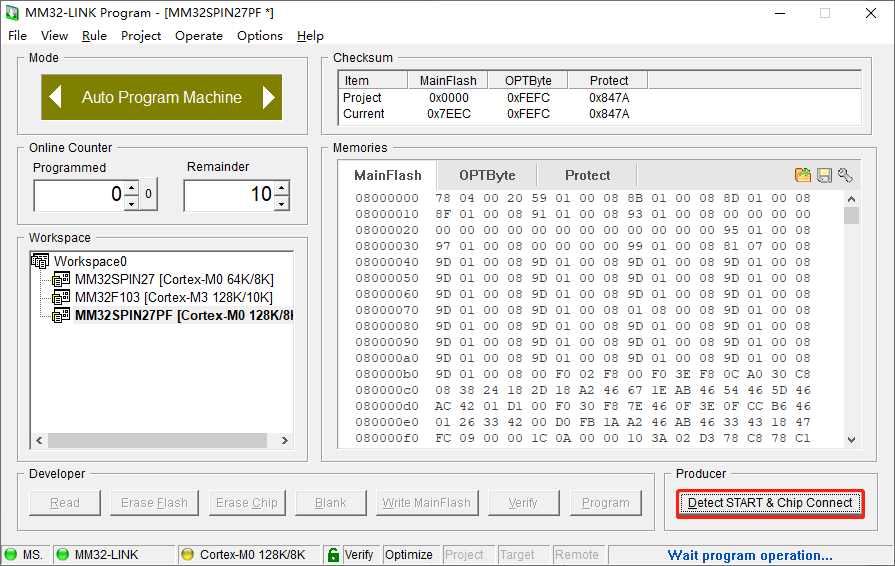Image resolution: width=895 pixels, height=566 pixels.
Task: Open the Rule menu
Action: 94,35
